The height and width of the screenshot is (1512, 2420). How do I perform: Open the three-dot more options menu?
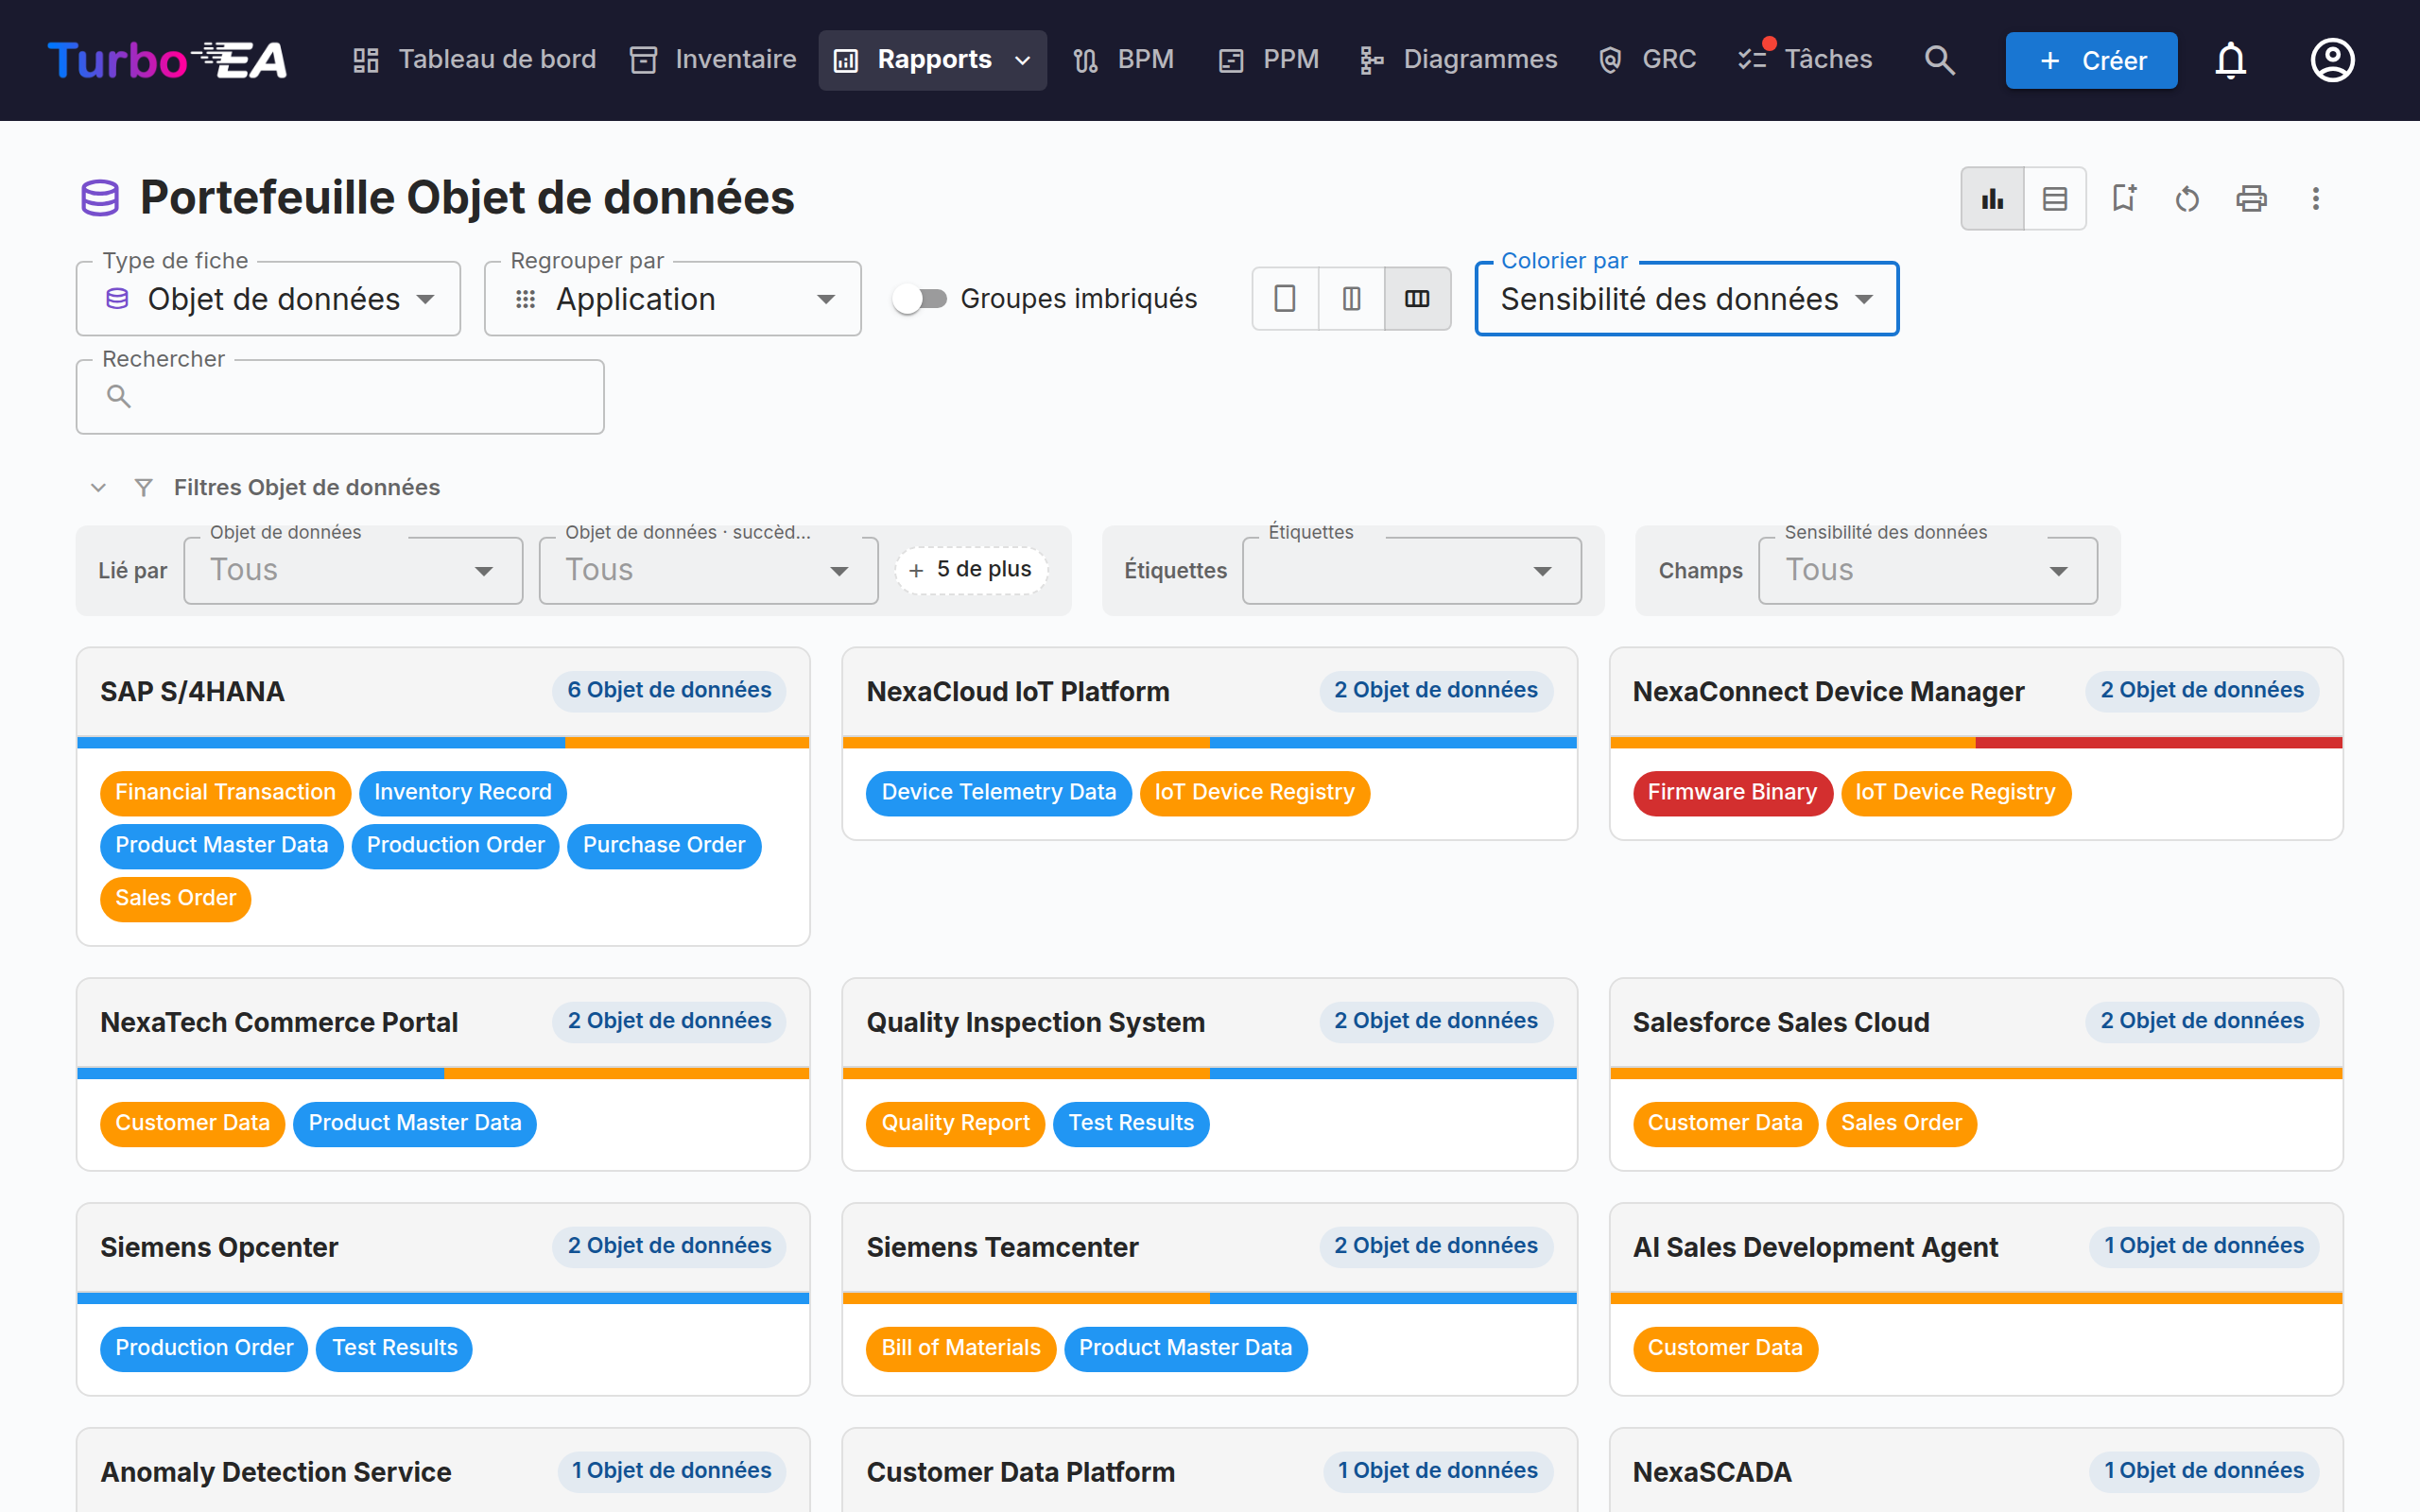point(2315,199)
